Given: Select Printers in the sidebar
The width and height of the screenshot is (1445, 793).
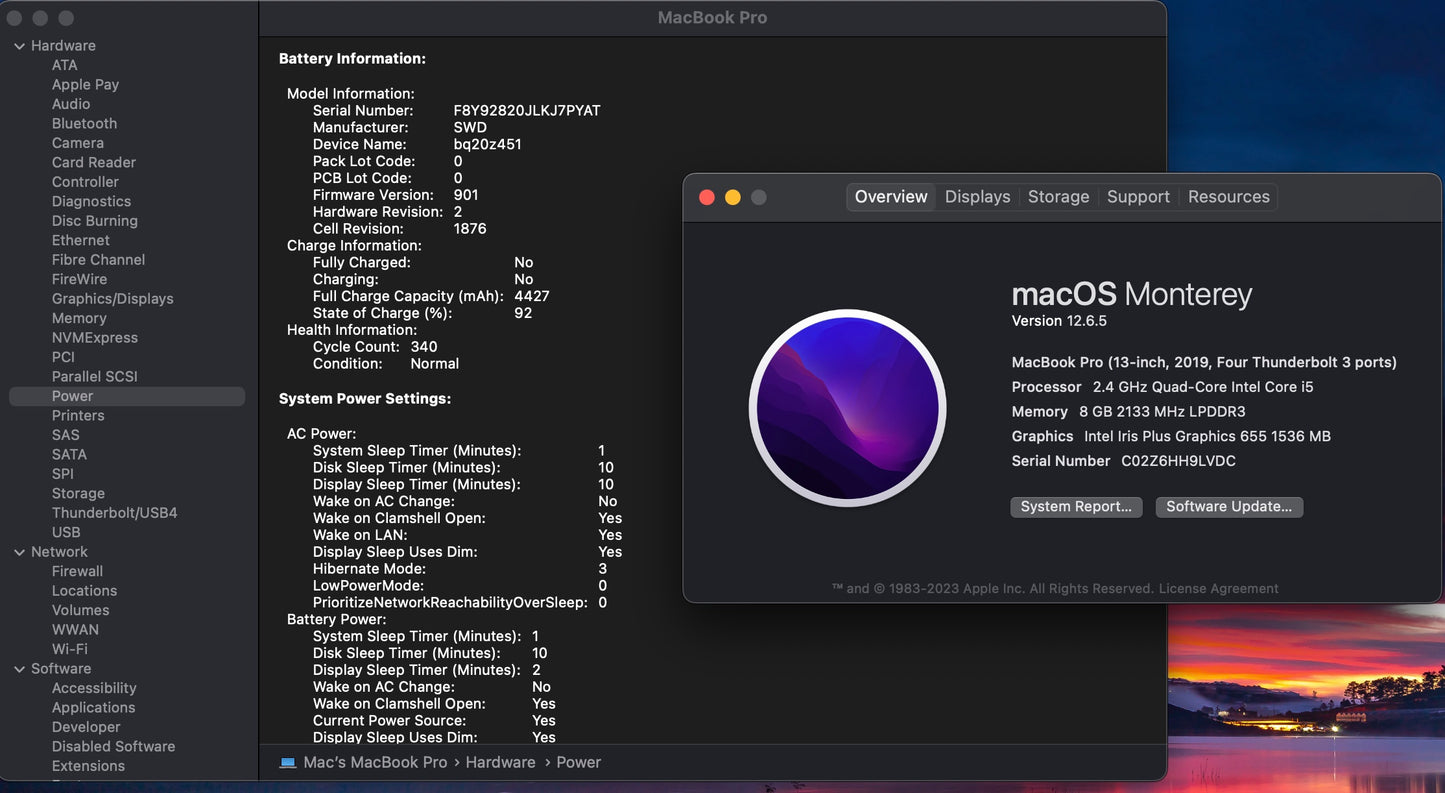Looking at the screenshot, I should [x=78, y=416].
